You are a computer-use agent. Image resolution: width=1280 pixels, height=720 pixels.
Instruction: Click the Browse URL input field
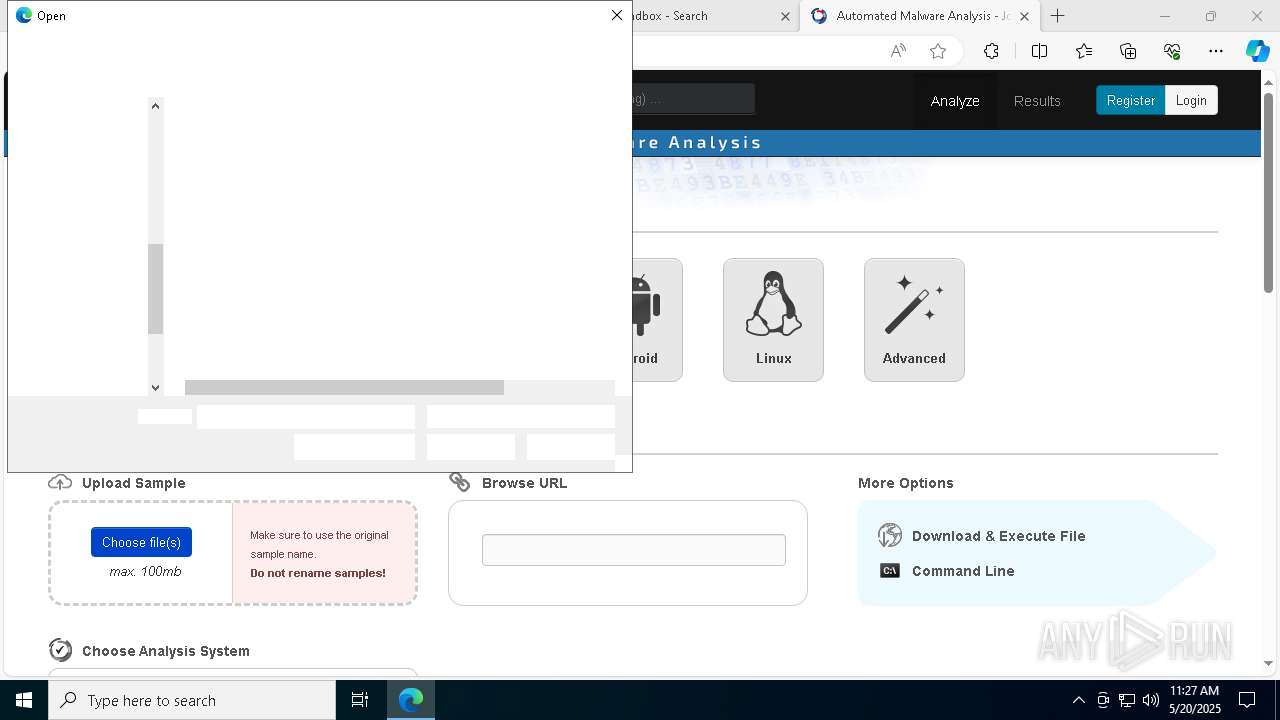click(634, 550)
